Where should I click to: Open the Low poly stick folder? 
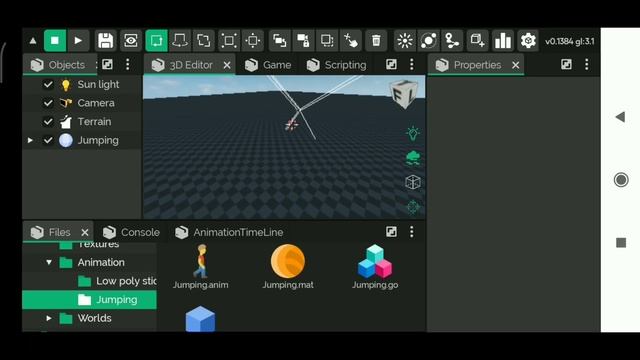click(x=117, y=281)
